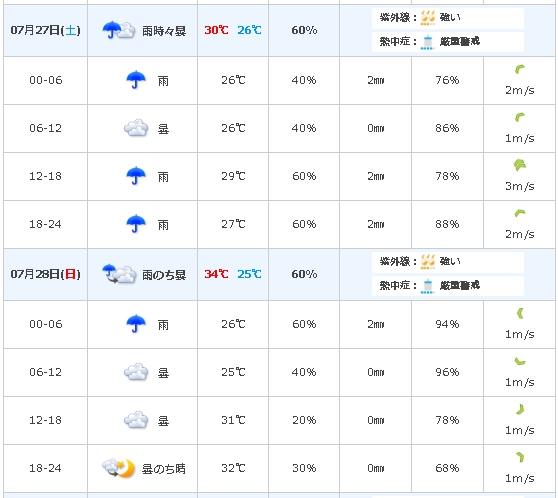Click the cloud icon in 07月27日 06-12 row

[136, 128]
